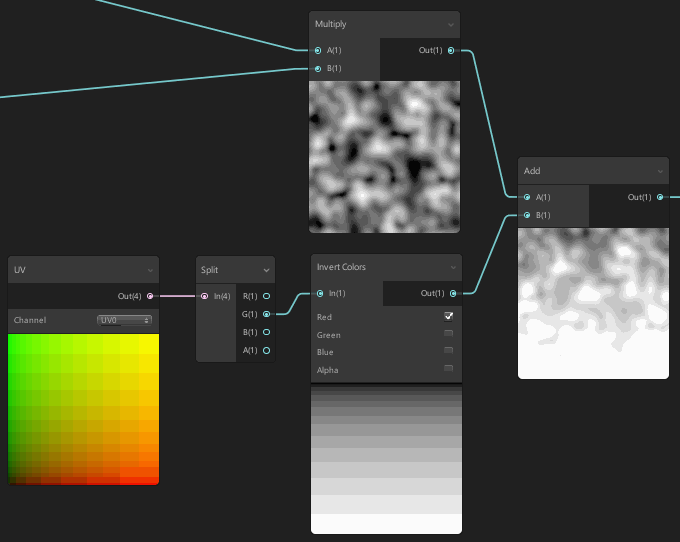This screenshot has height=542, width=680.
Task: Collapse the UV node preview chevron
Action: [150, 271]
